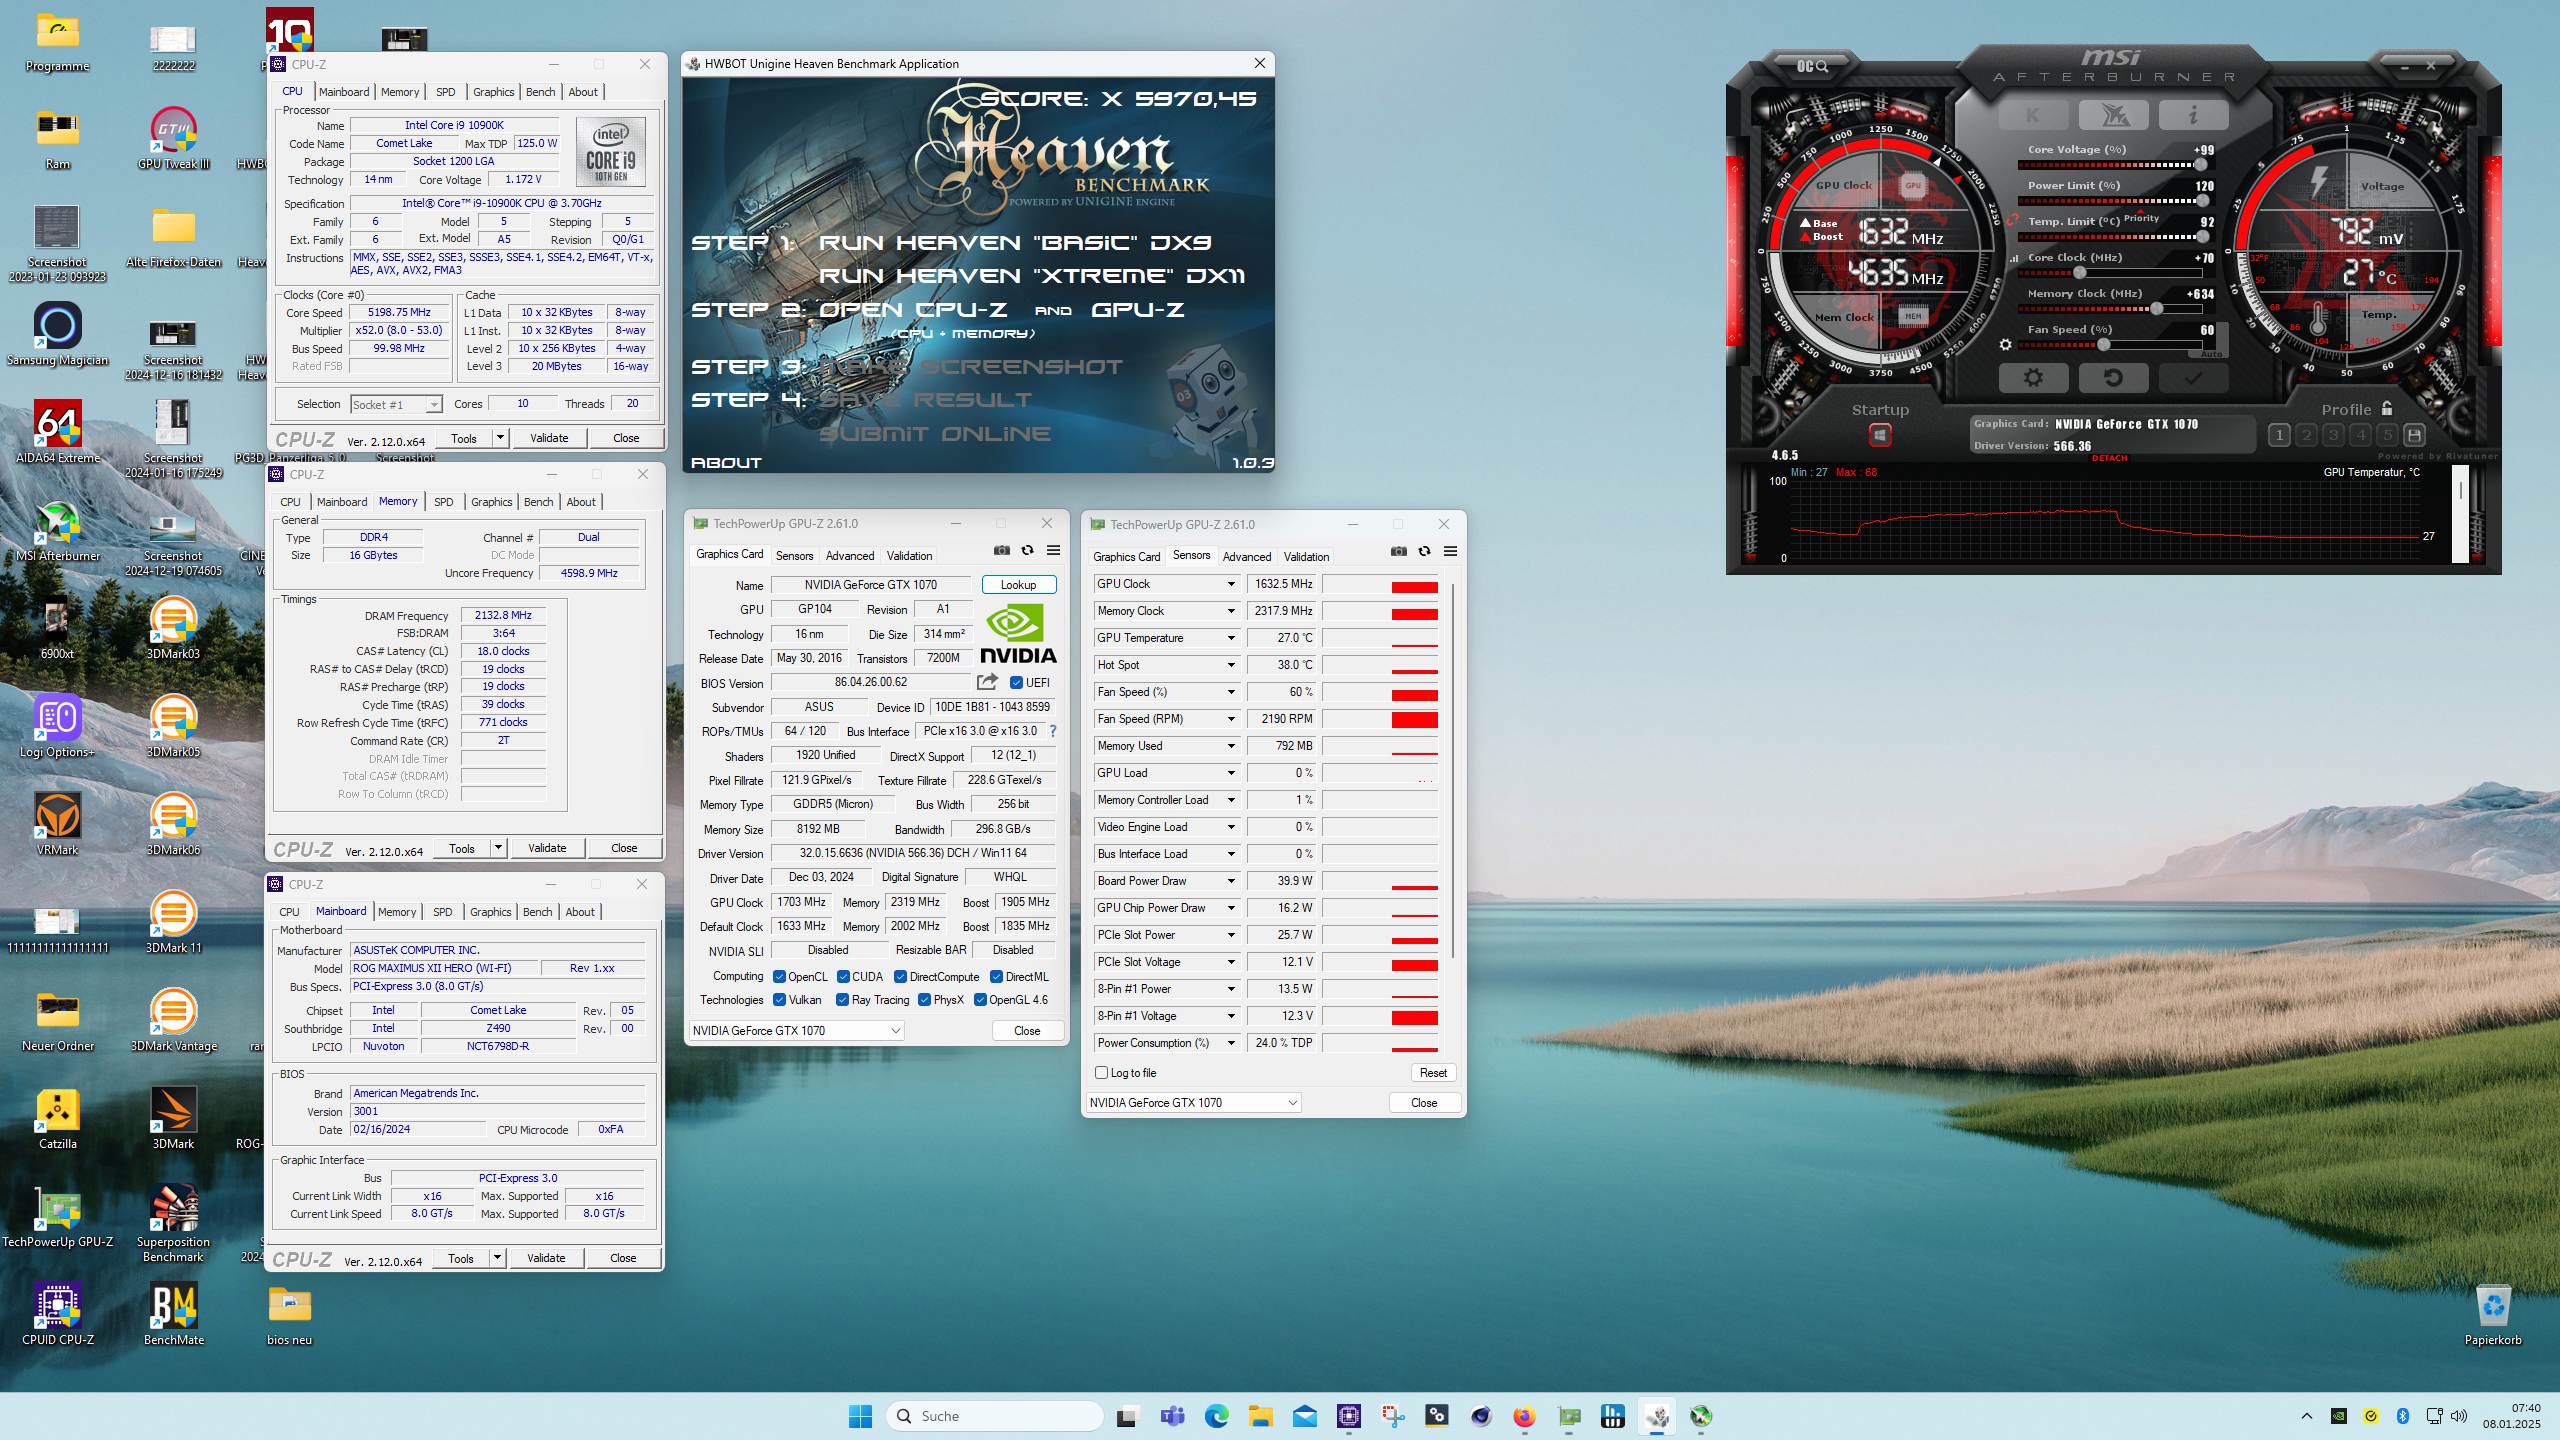Click ABOUT in the Heaven Benchmark window
This screenshot has width=2560, height=1440.
(726, 462)
